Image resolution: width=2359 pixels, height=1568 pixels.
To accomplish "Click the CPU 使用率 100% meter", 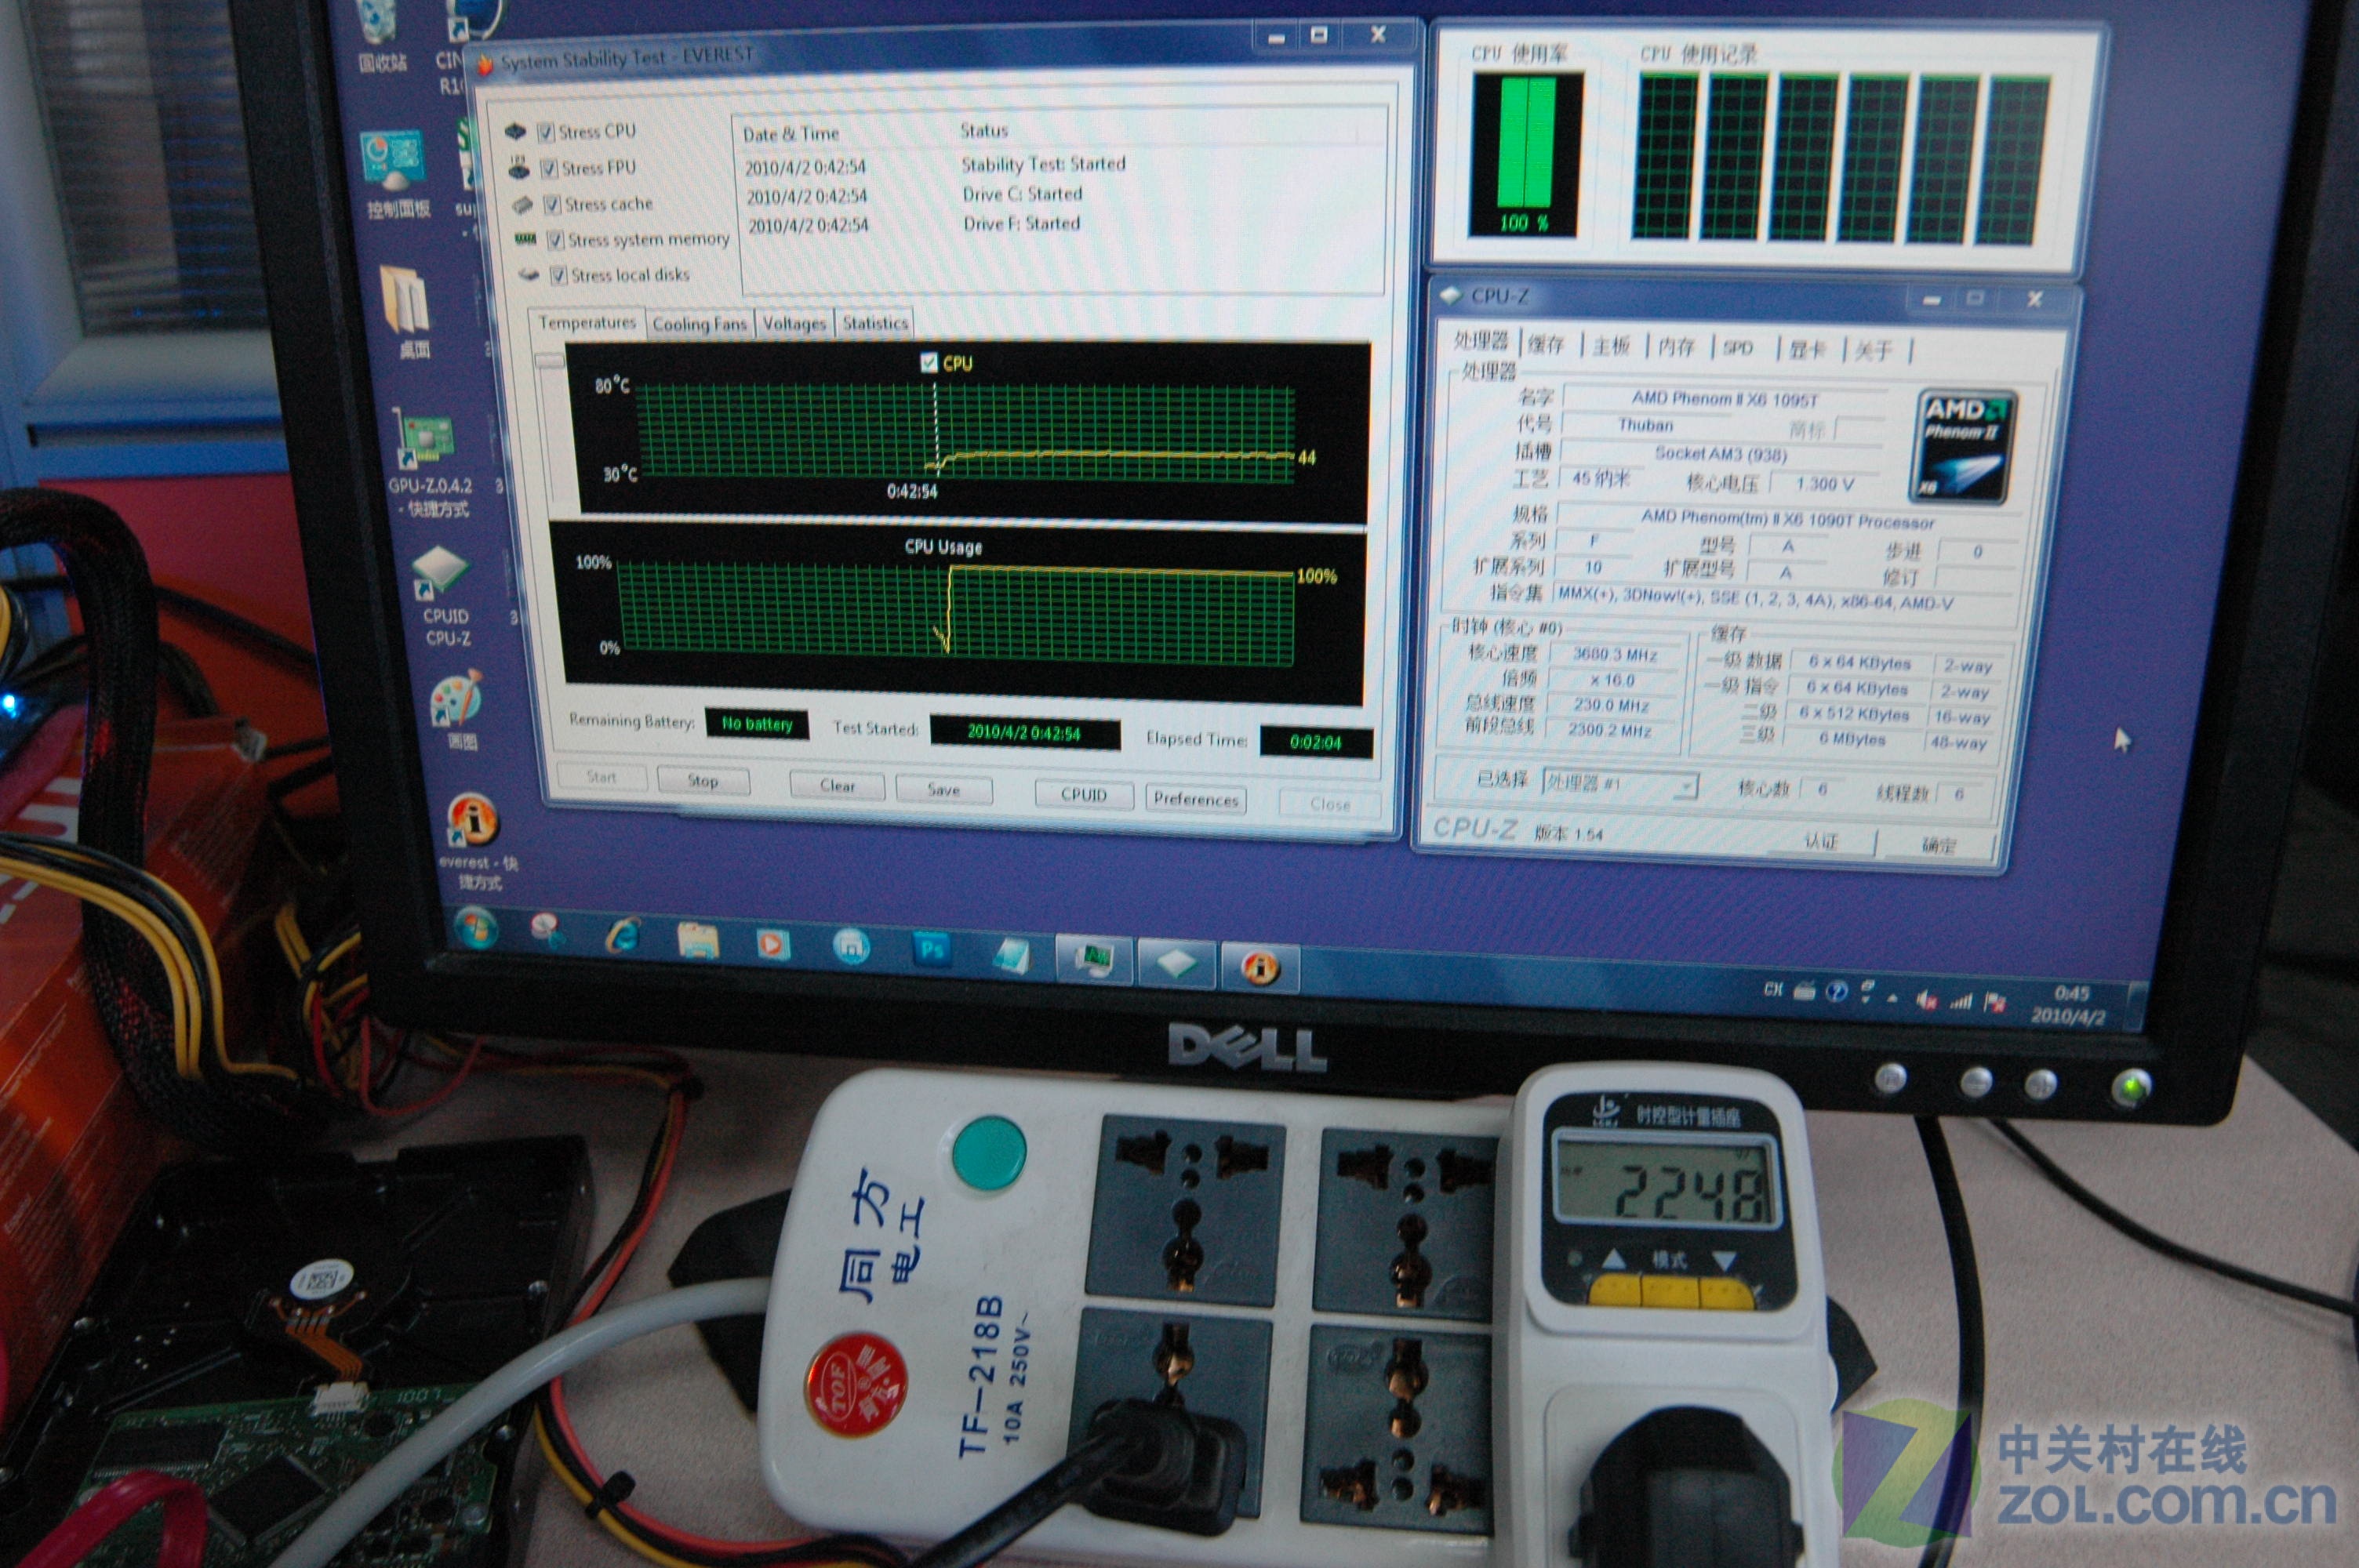I will (x=1525, y=157).
